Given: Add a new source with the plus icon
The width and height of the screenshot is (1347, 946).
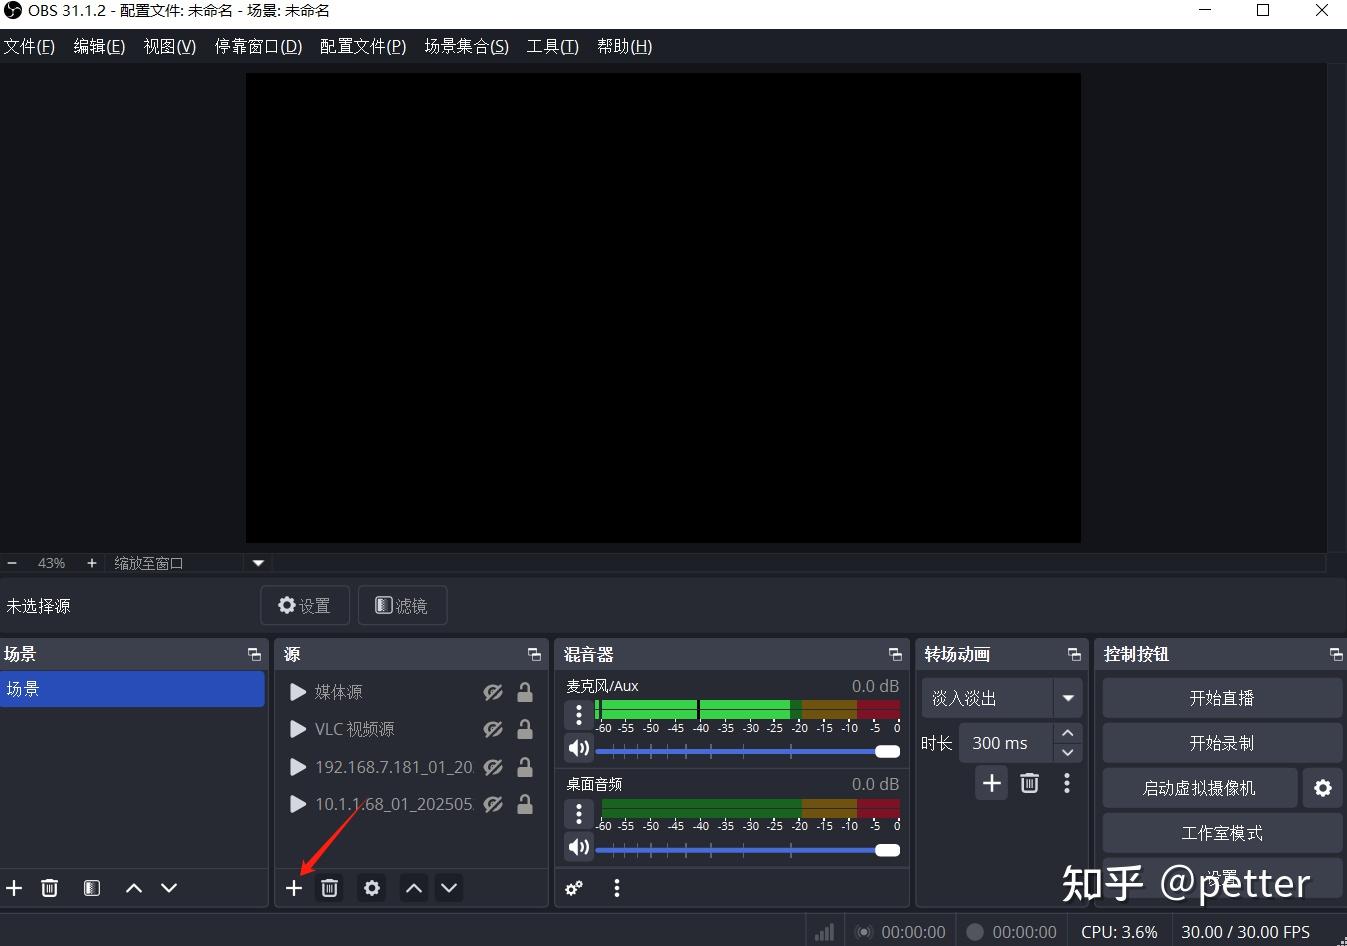Looking at the screenshot, I should pyautogui.click(x=294, y=888).
